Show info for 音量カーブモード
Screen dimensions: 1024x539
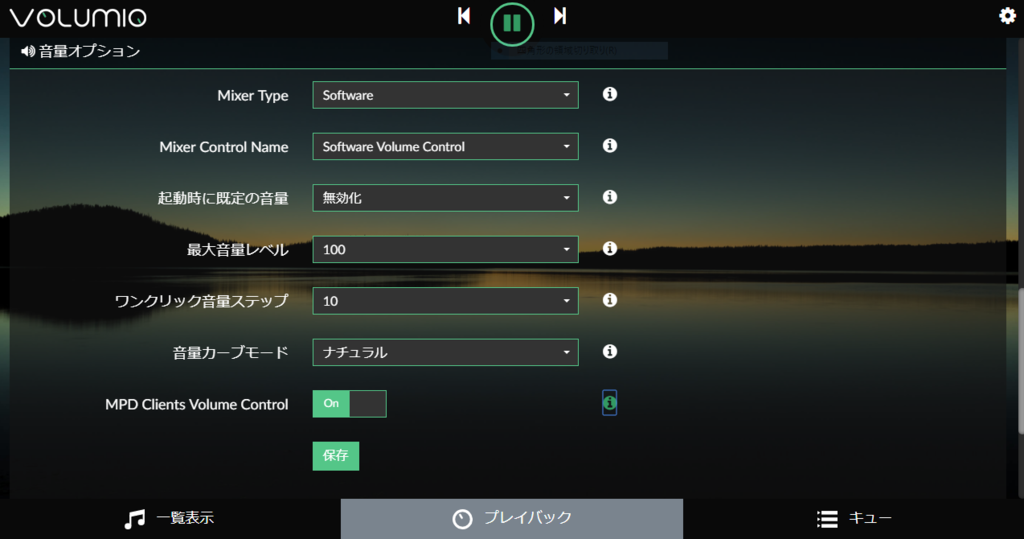pos(609,351)
